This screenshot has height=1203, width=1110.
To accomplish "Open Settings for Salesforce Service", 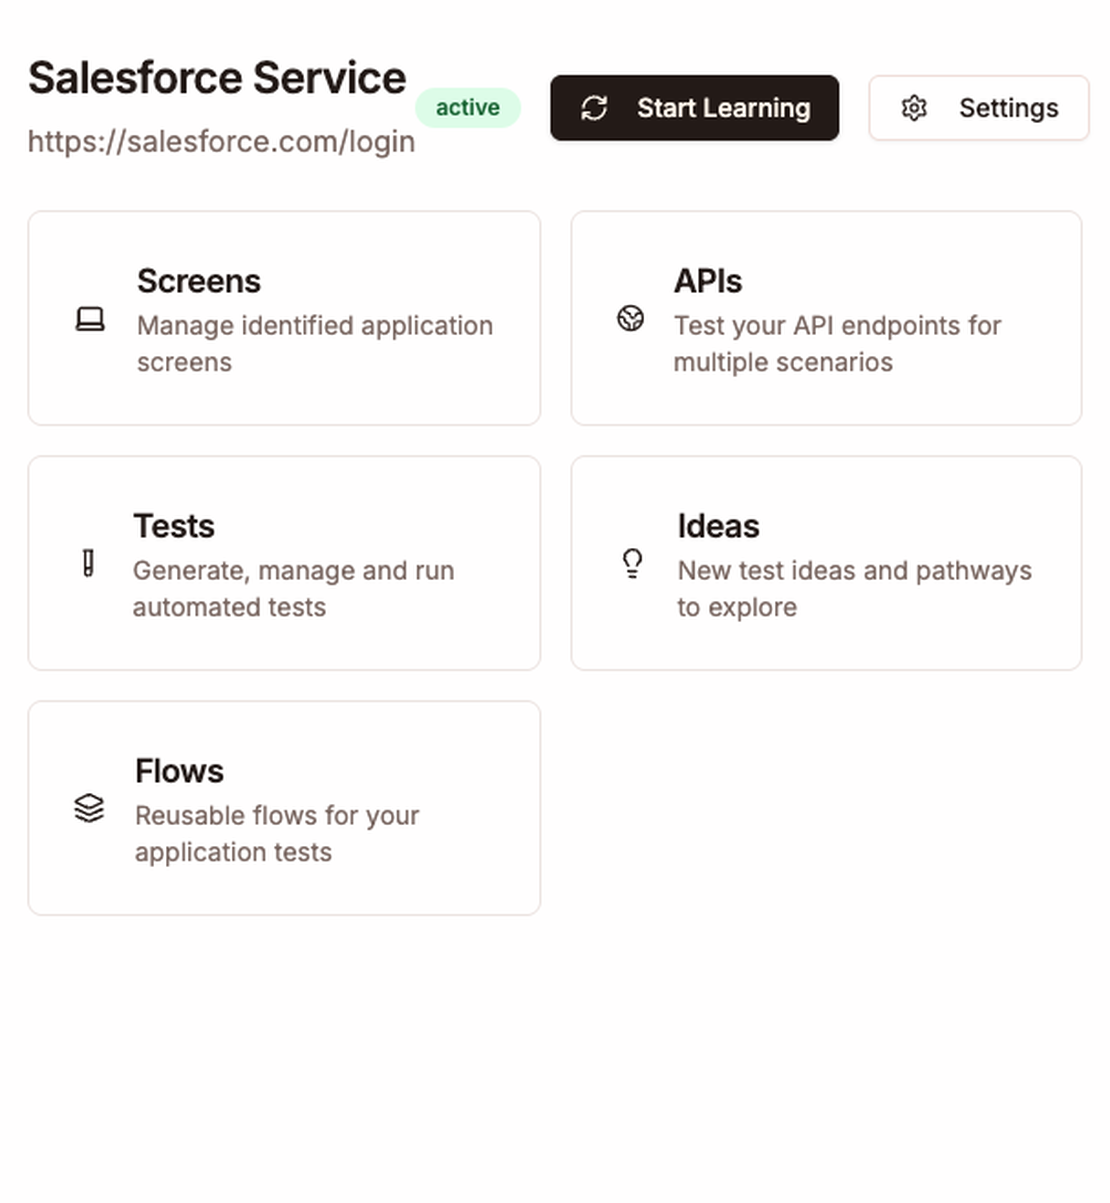I will (x=978, y=107).
